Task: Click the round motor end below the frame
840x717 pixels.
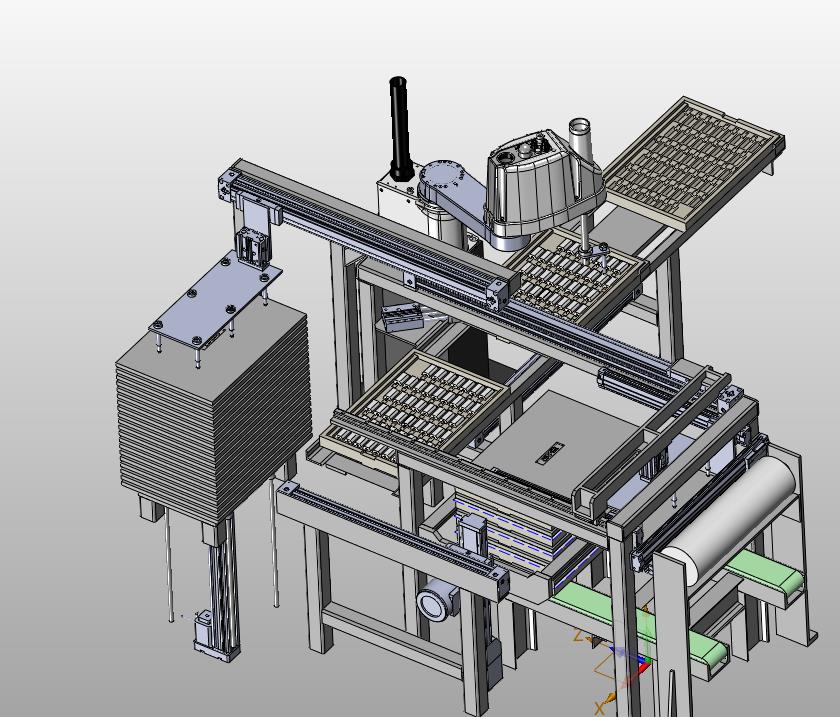Action: click(433, 604)
